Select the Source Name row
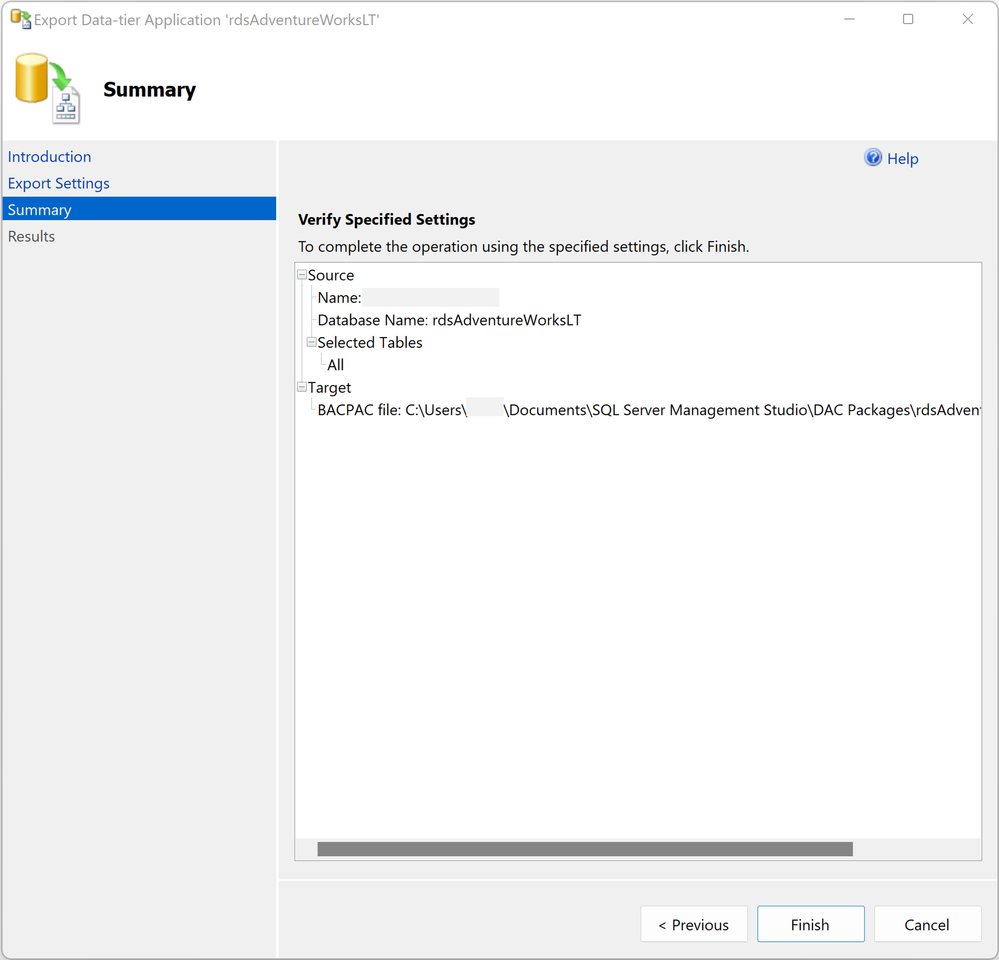This screenshot has width=999, height=960. pos(408,297)
